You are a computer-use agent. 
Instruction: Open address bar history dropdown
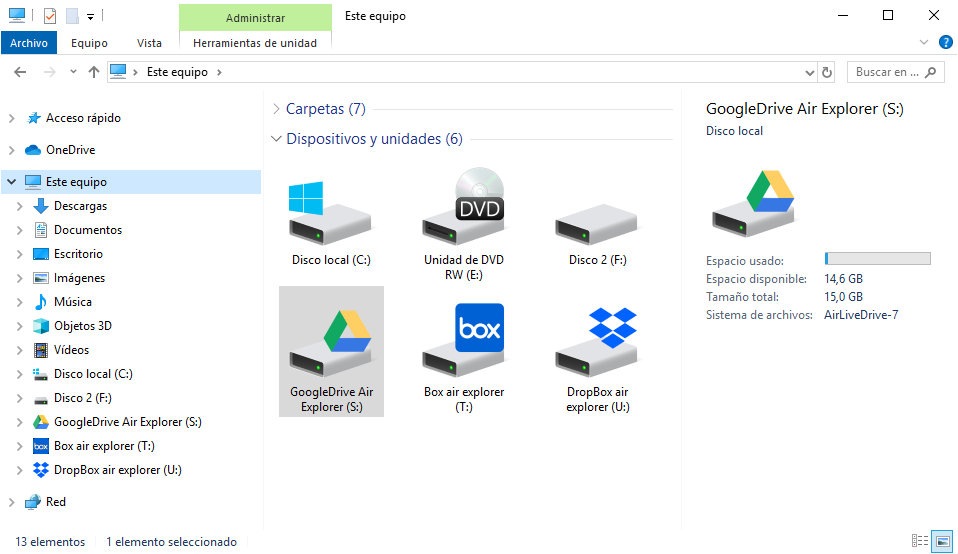(x=810, y=73)
